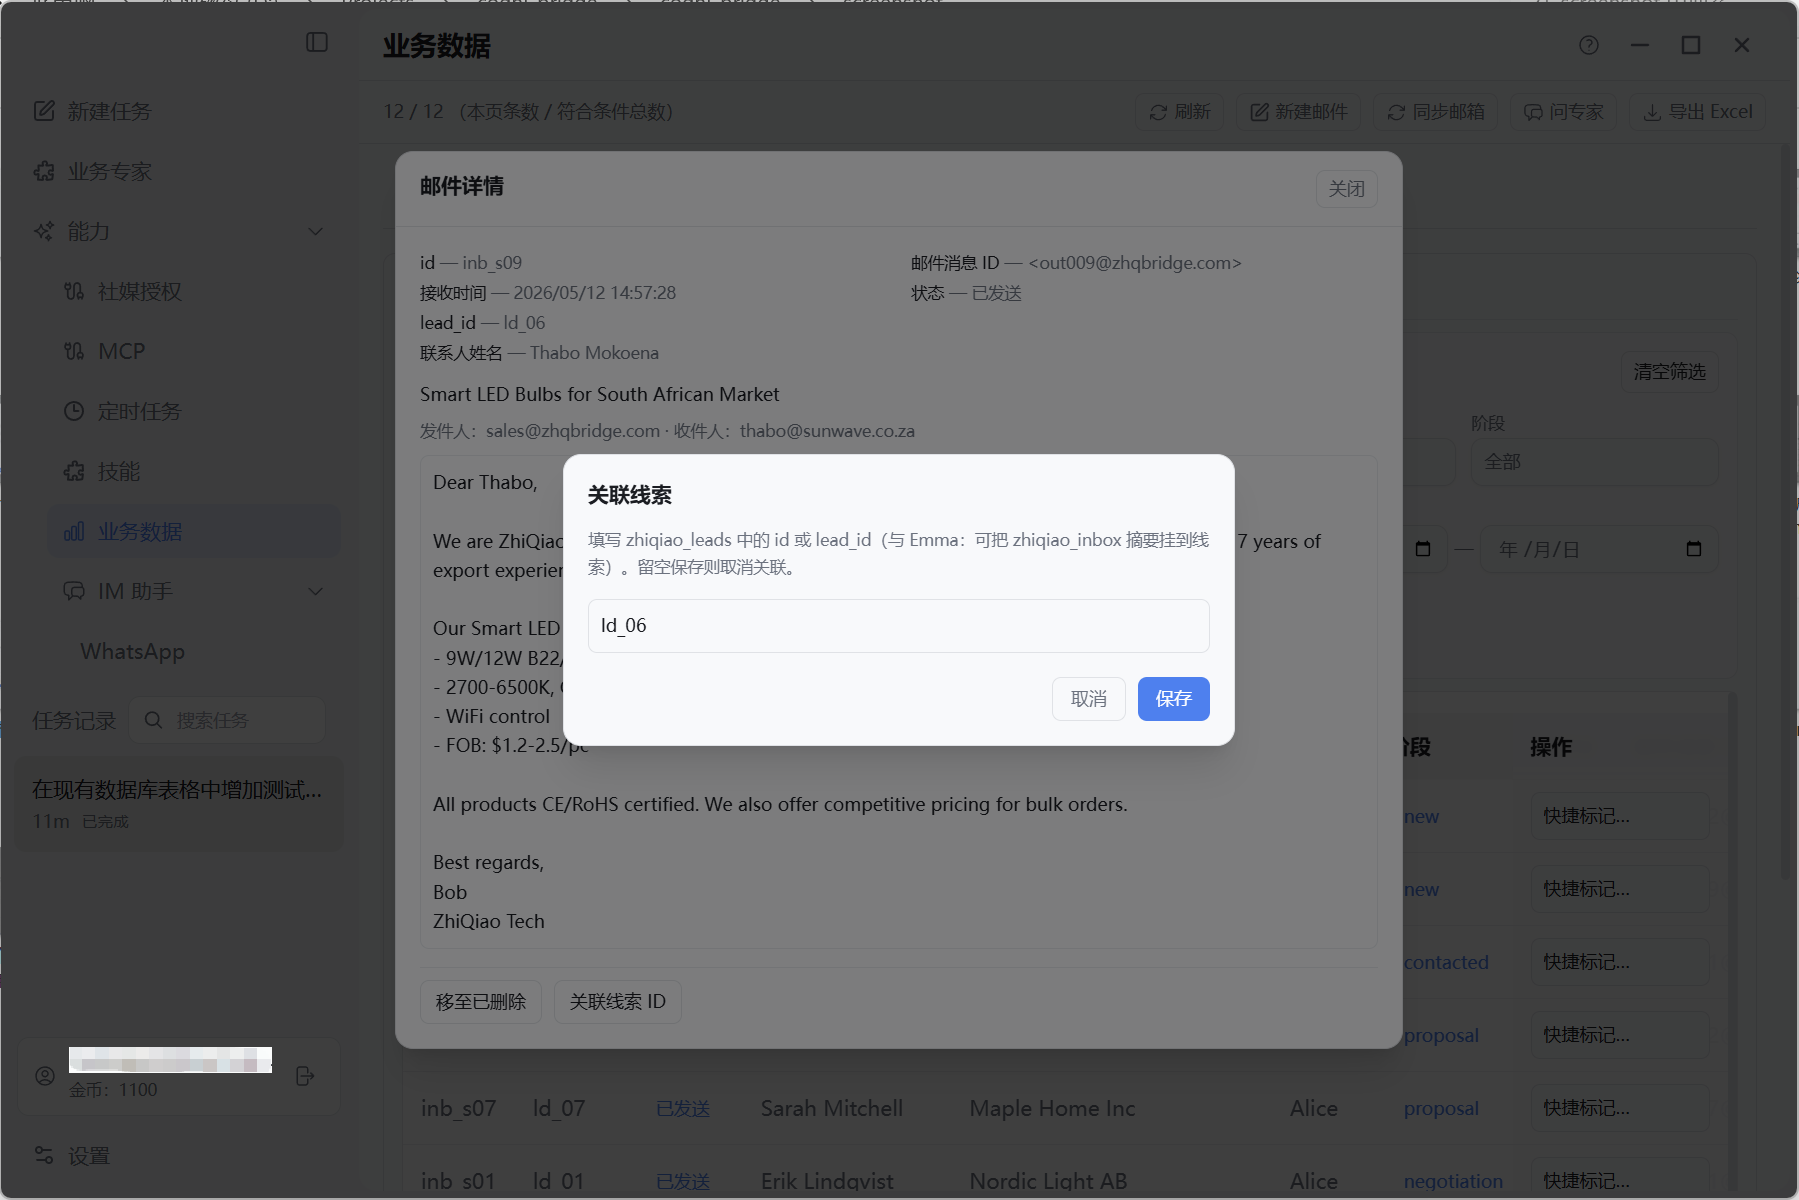Open task 在现有数据库表格中增加测试...
The height and width of the screenshot is (1200, 1799).
point(180,804)
